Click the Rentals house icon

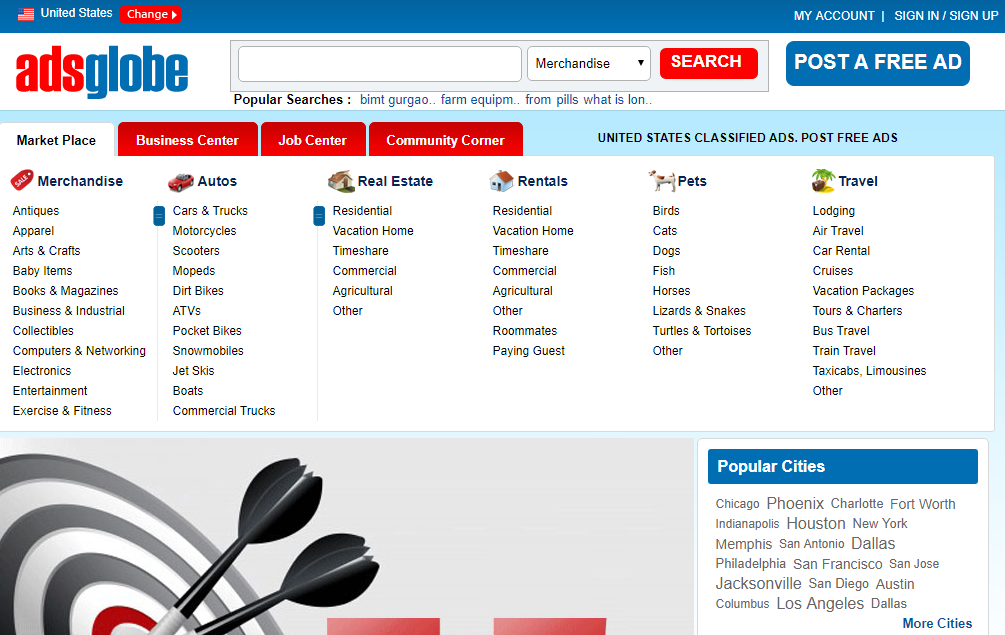click(501, 181)
